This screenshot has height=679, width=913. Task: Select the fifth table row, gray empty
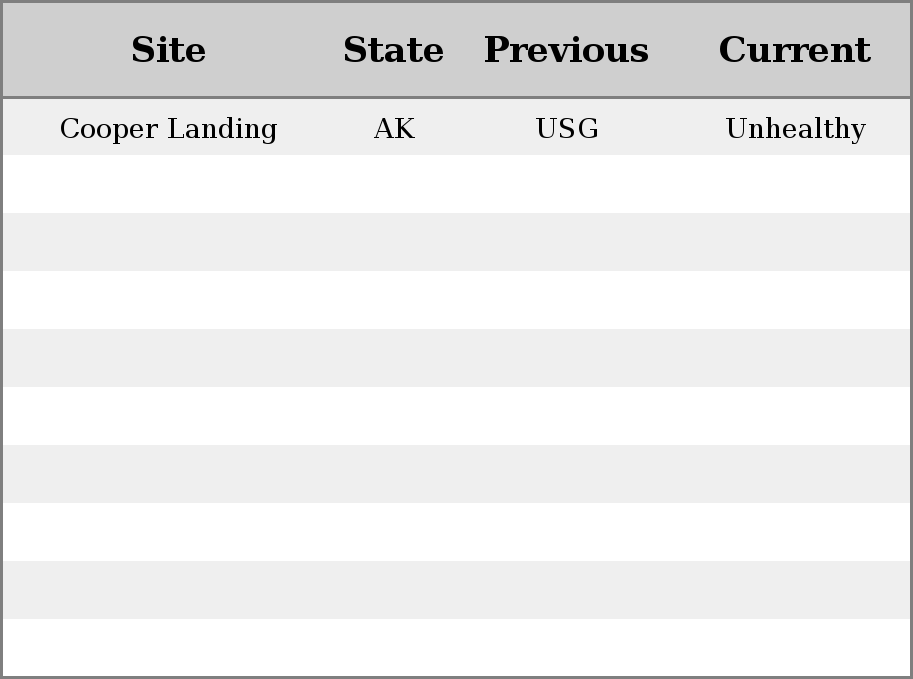tap(456, 358)
